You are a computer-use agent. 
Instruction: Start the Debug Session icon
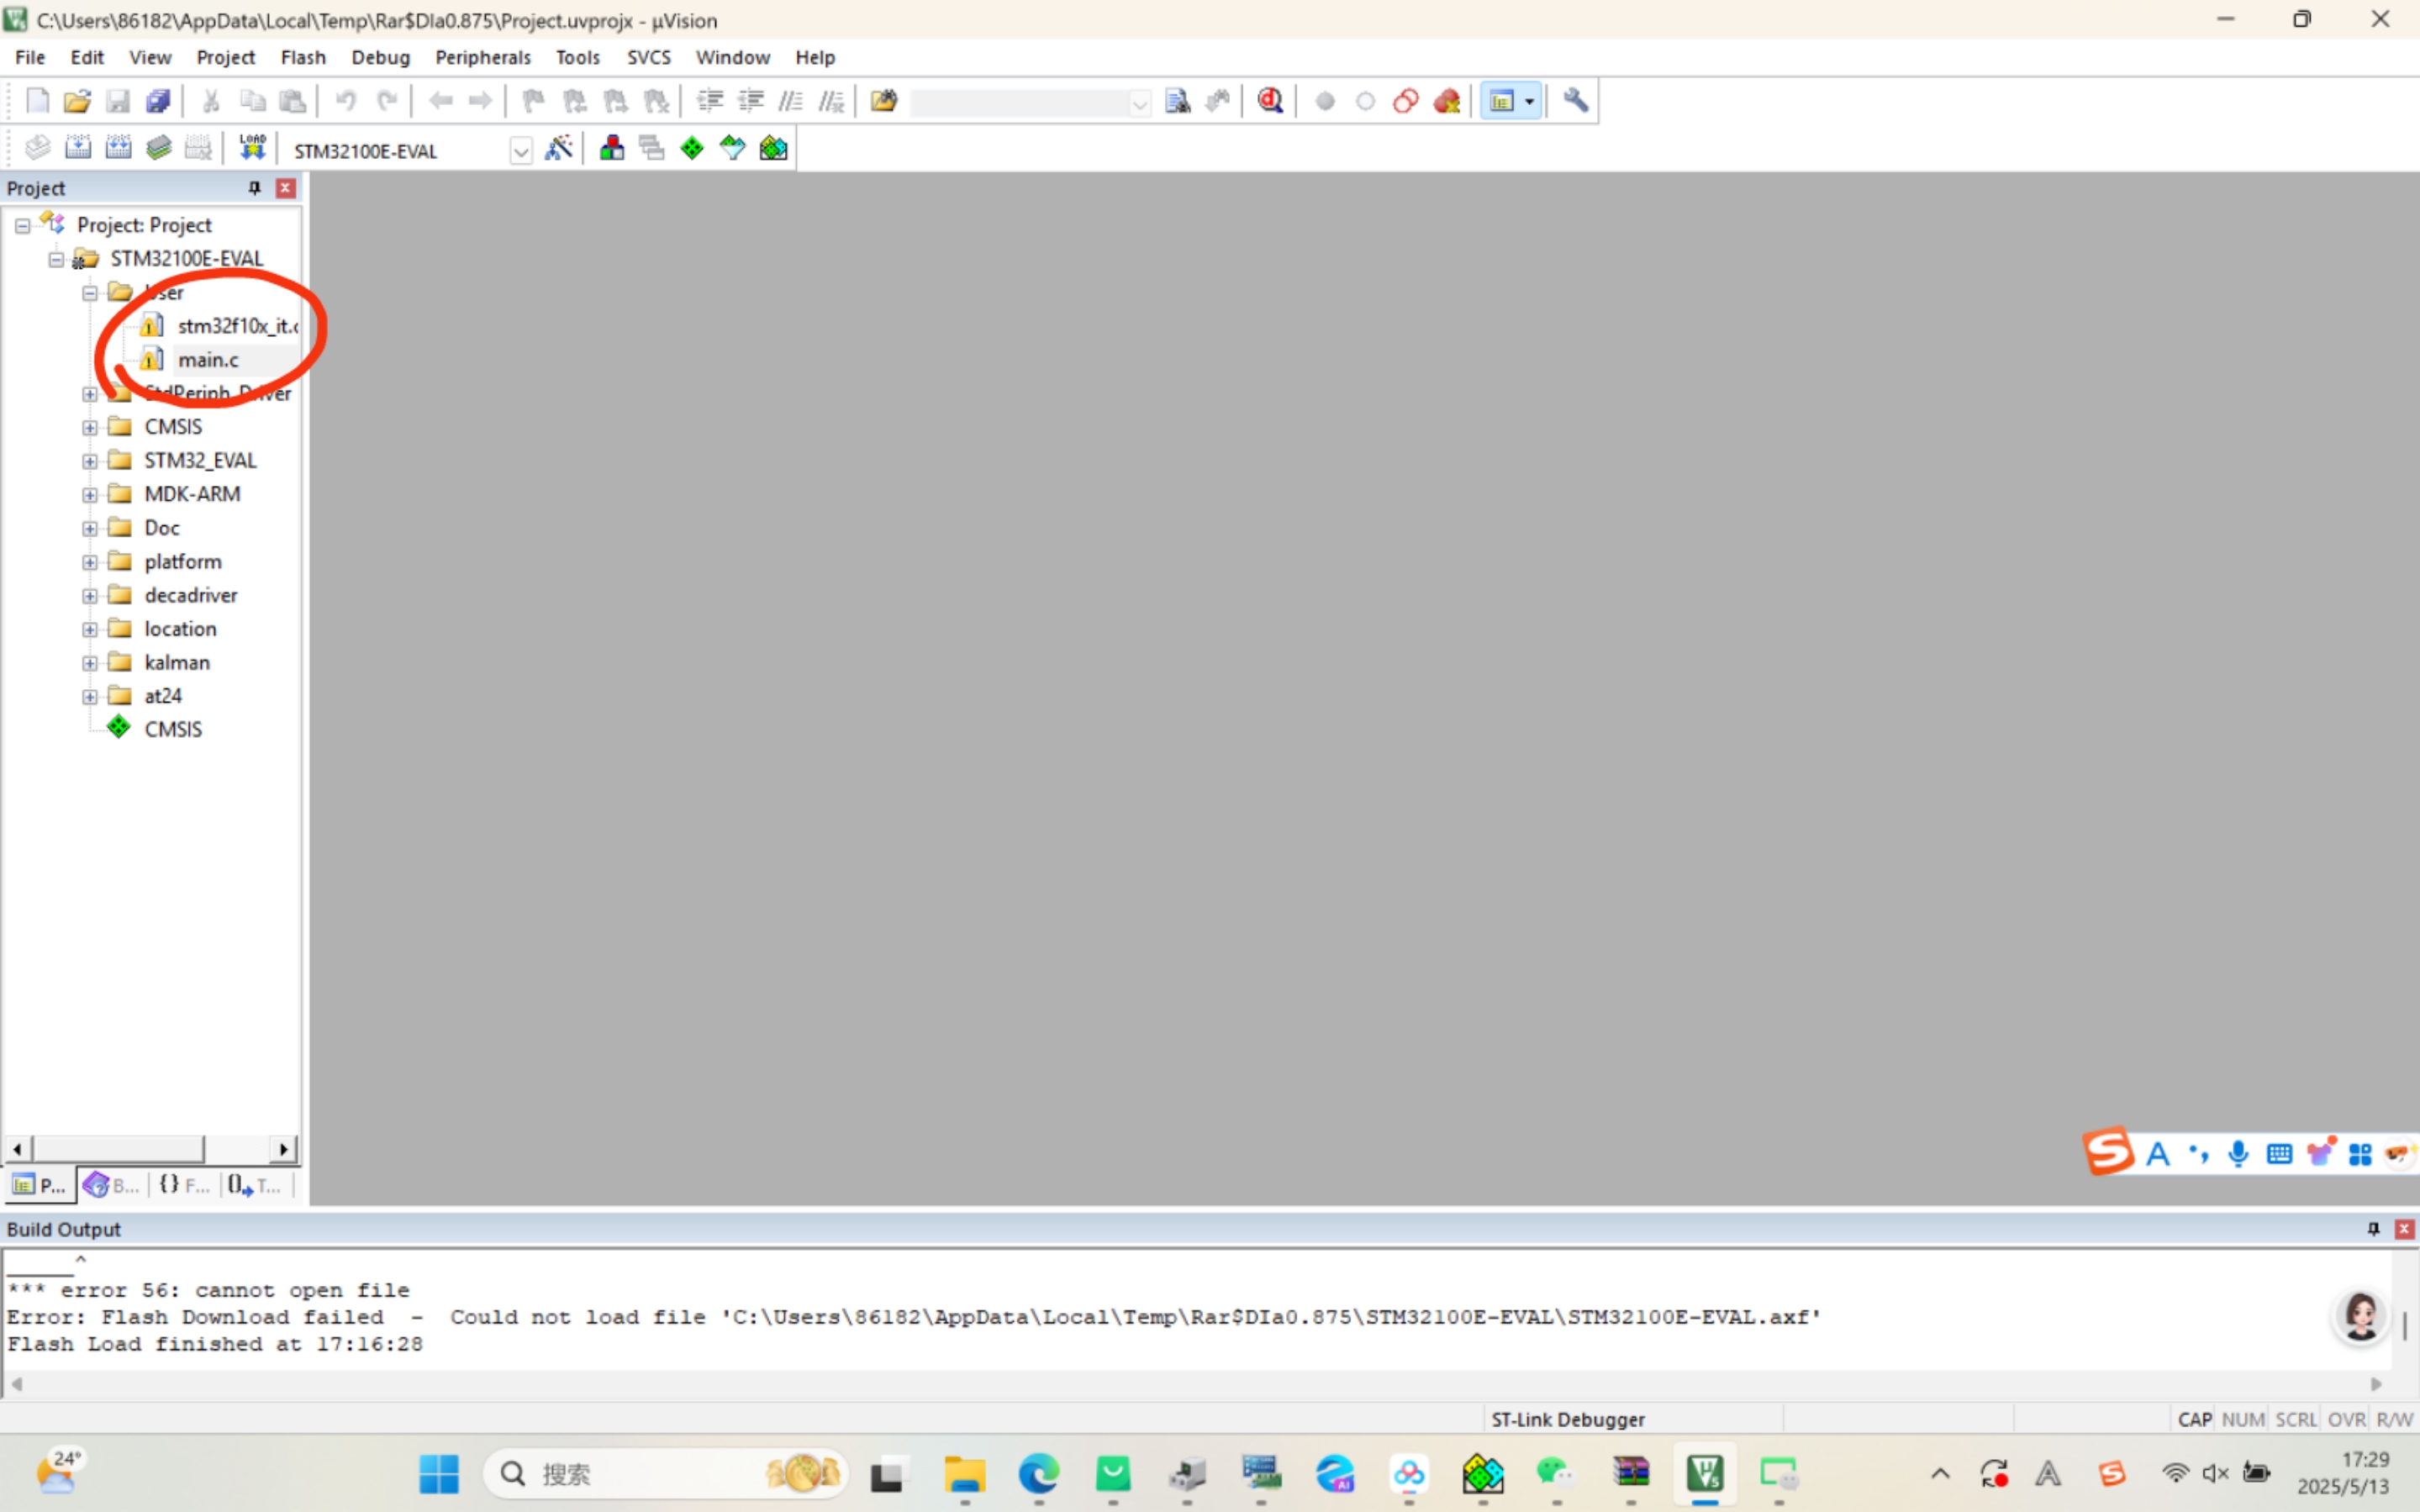(x=1270, y=101)
